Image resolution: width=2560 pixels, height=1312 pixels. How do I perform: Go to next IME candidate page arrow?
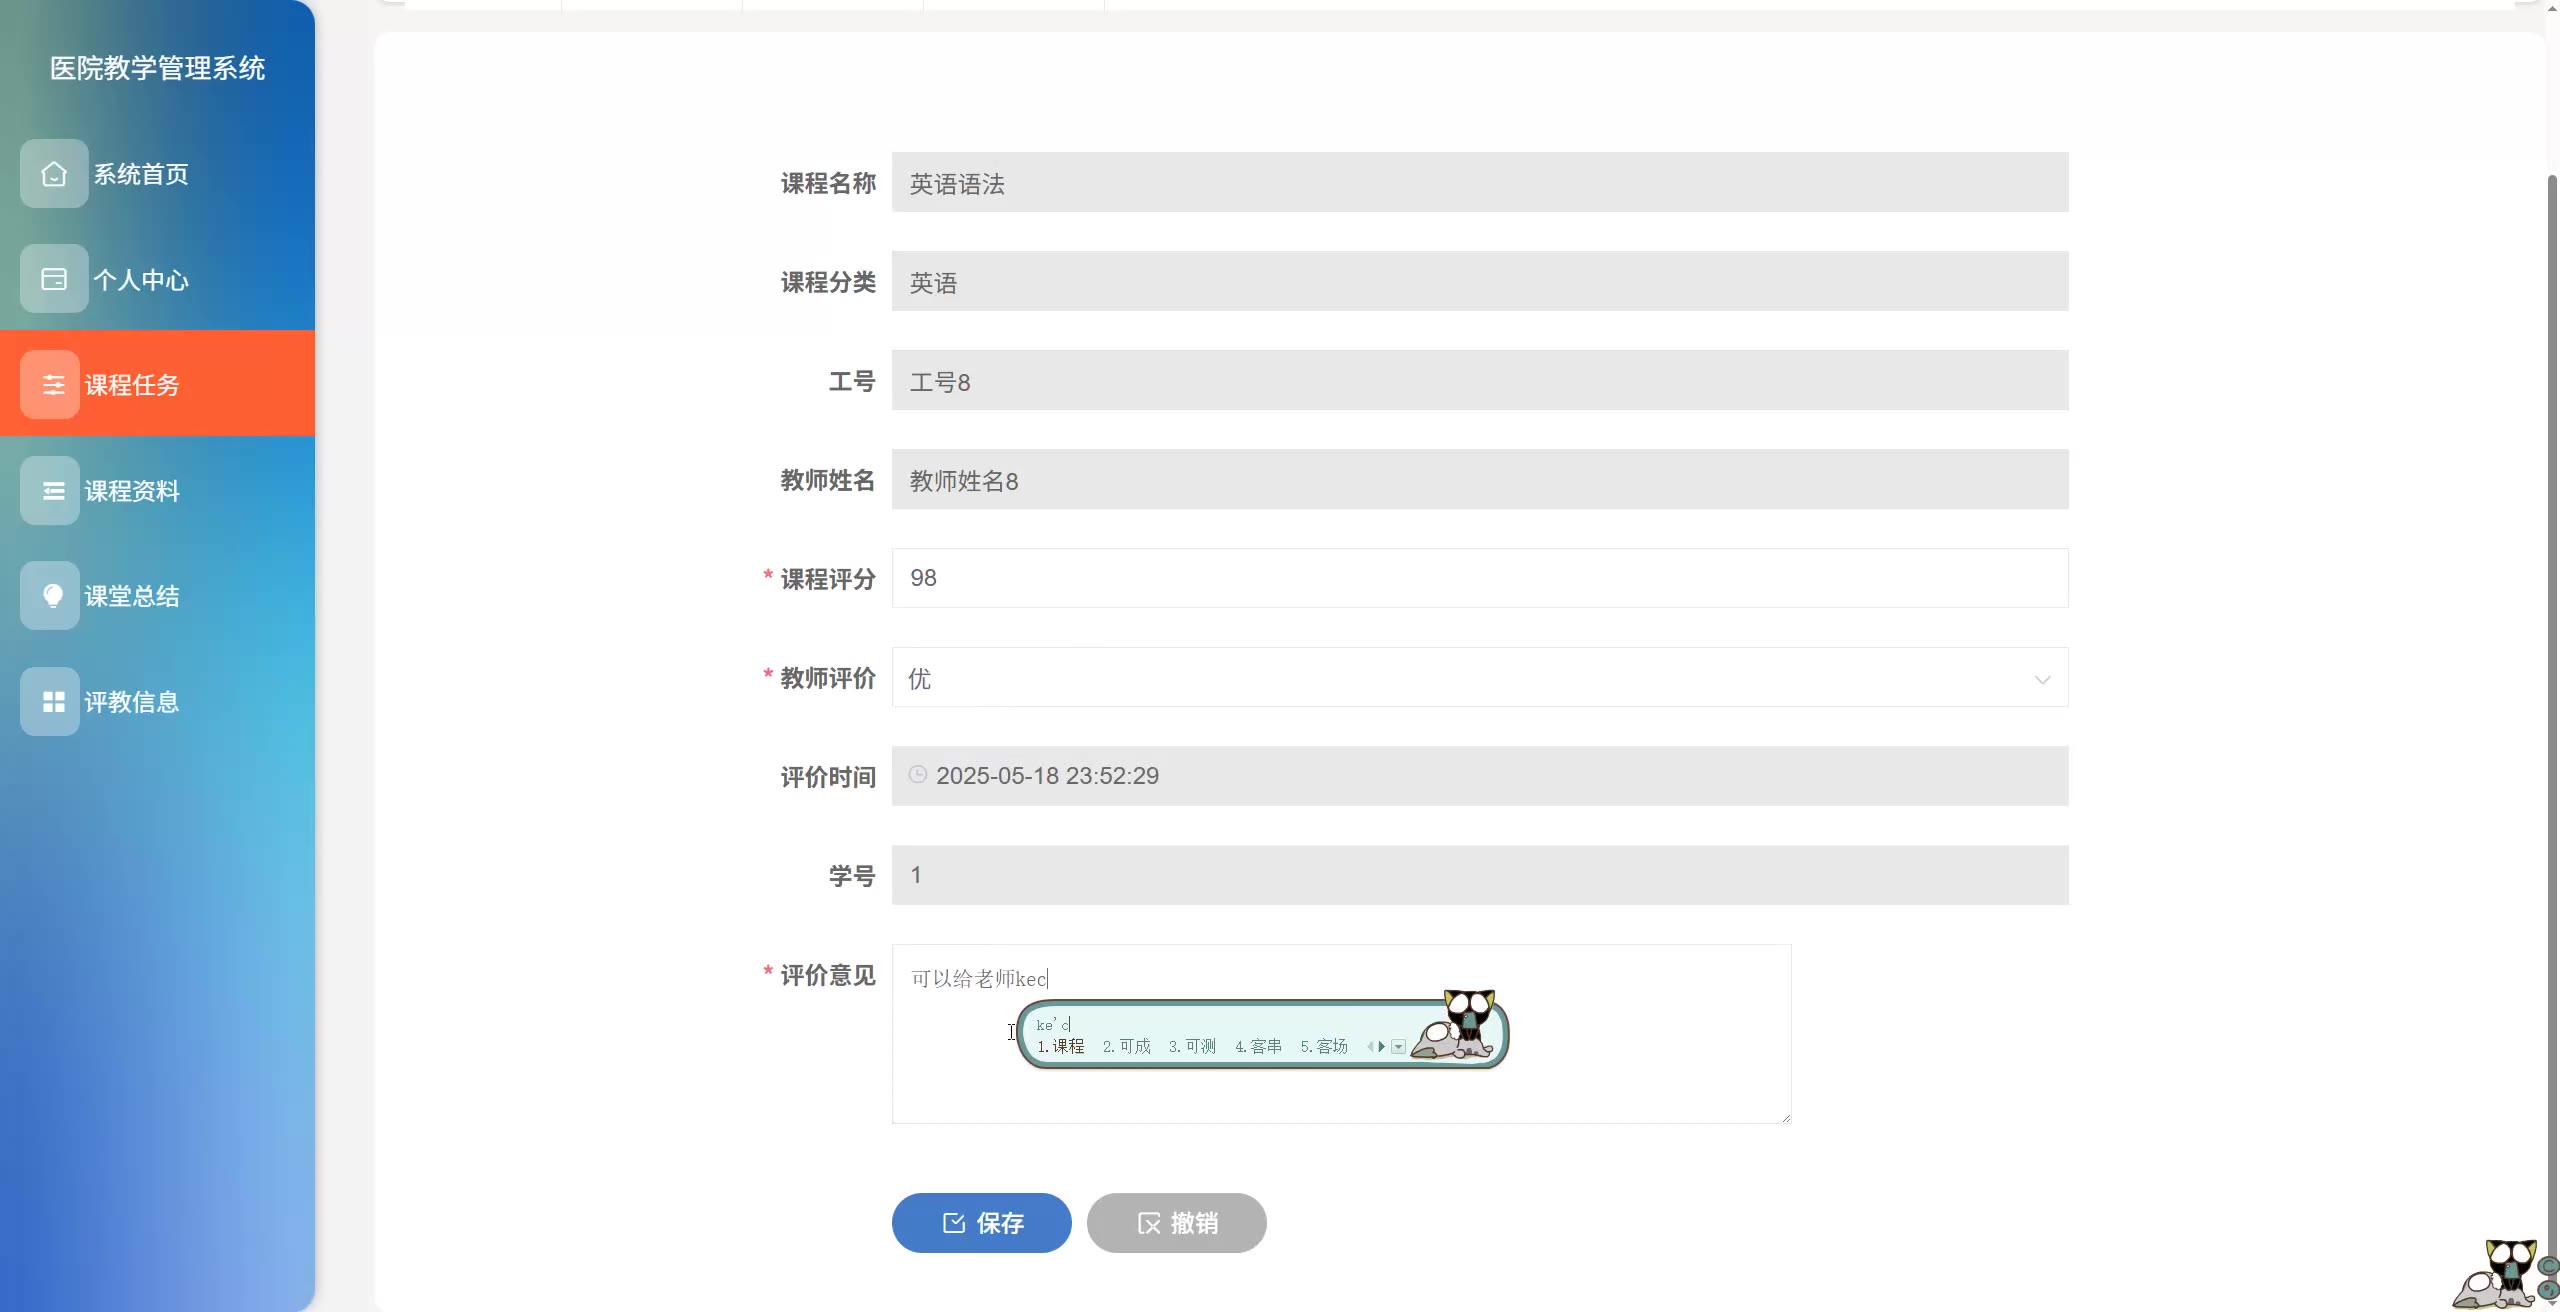[x=1382, y=1047]
